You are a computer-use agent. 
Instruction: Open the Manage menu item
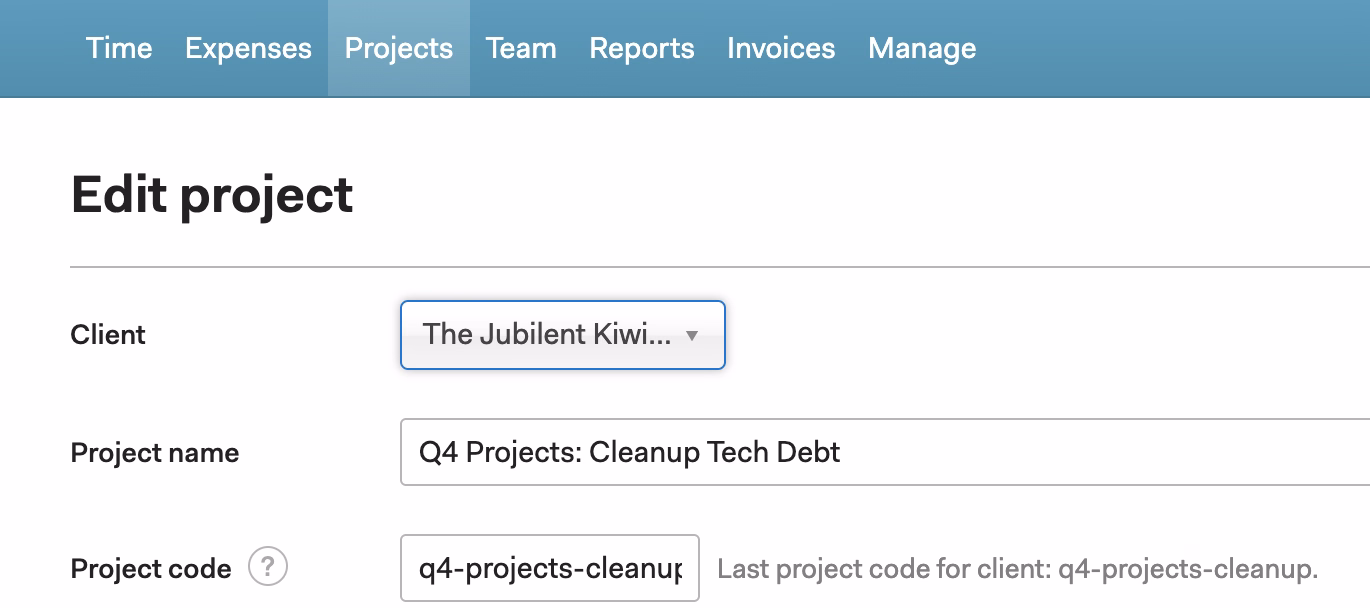922,48
